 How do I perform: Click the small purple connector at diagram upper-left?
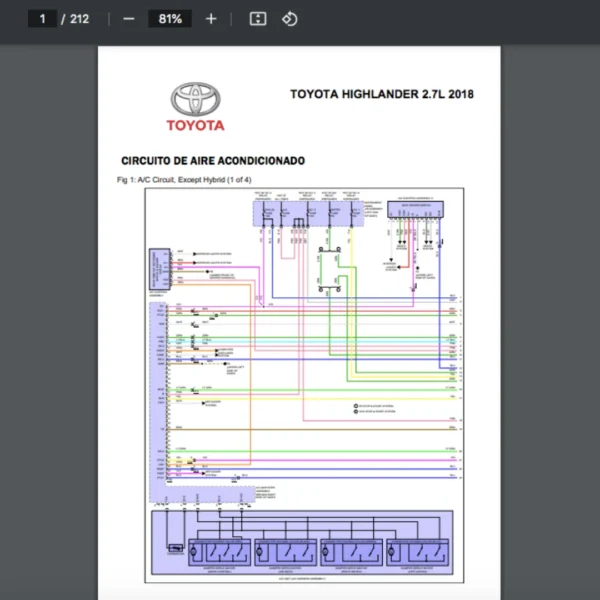pos(160,268)
